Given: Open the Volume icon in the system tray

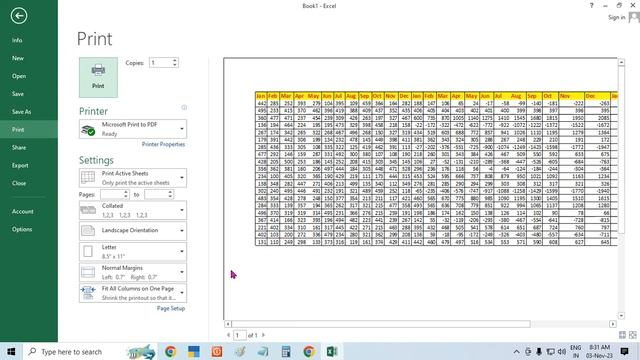Looking at the screenshot, I should pos(562,351).
